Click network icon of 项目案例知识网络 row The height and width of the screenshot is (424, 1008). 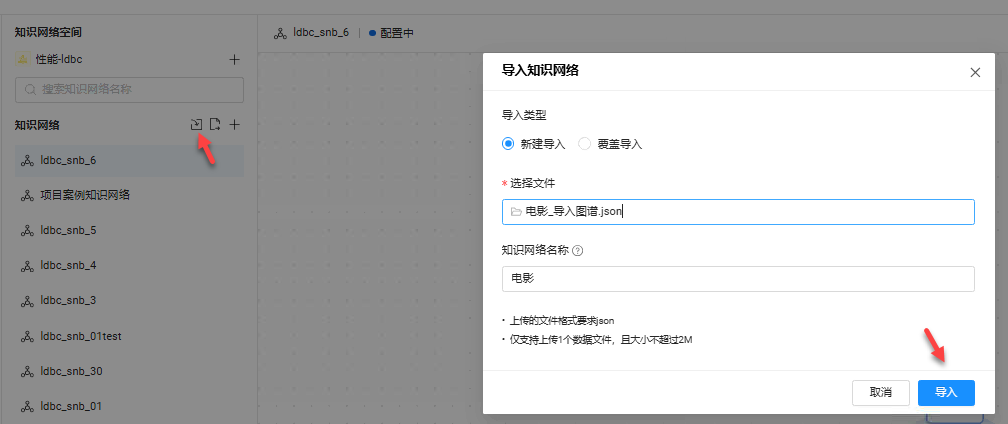pos(27,195)
